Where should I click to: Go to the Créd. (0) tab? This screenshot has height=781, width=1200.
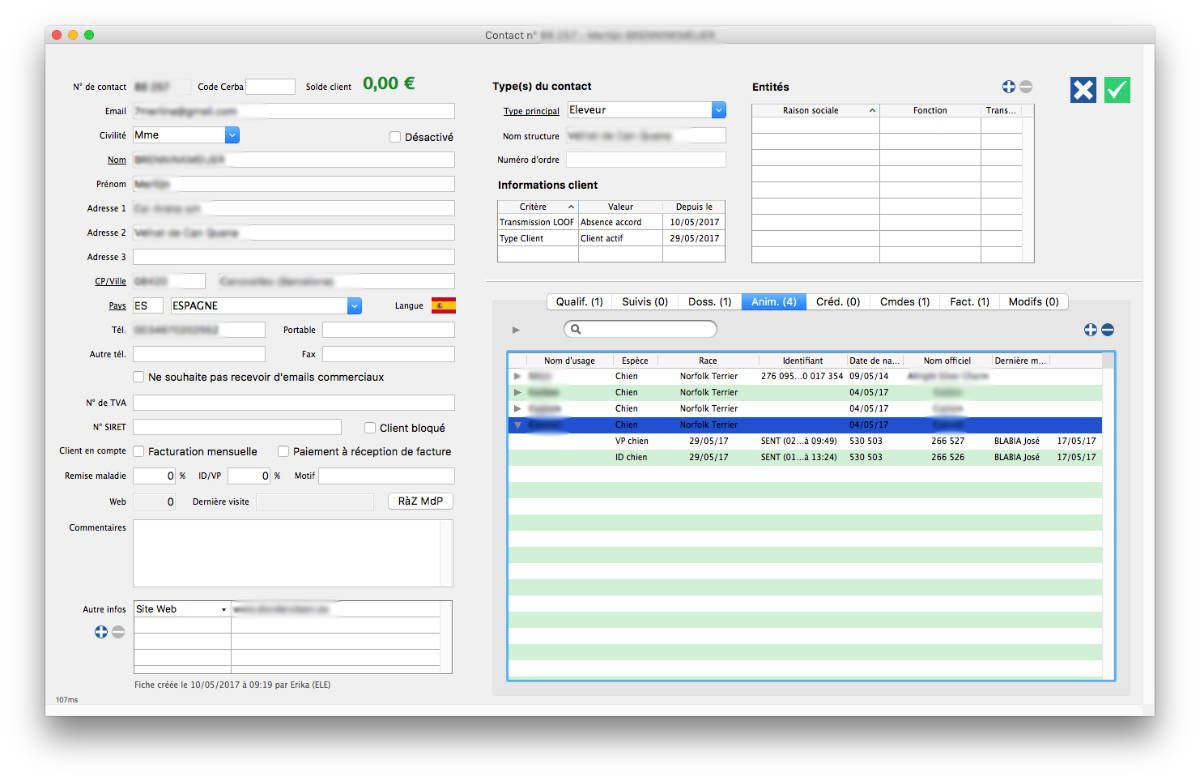[x=838, y=301]
